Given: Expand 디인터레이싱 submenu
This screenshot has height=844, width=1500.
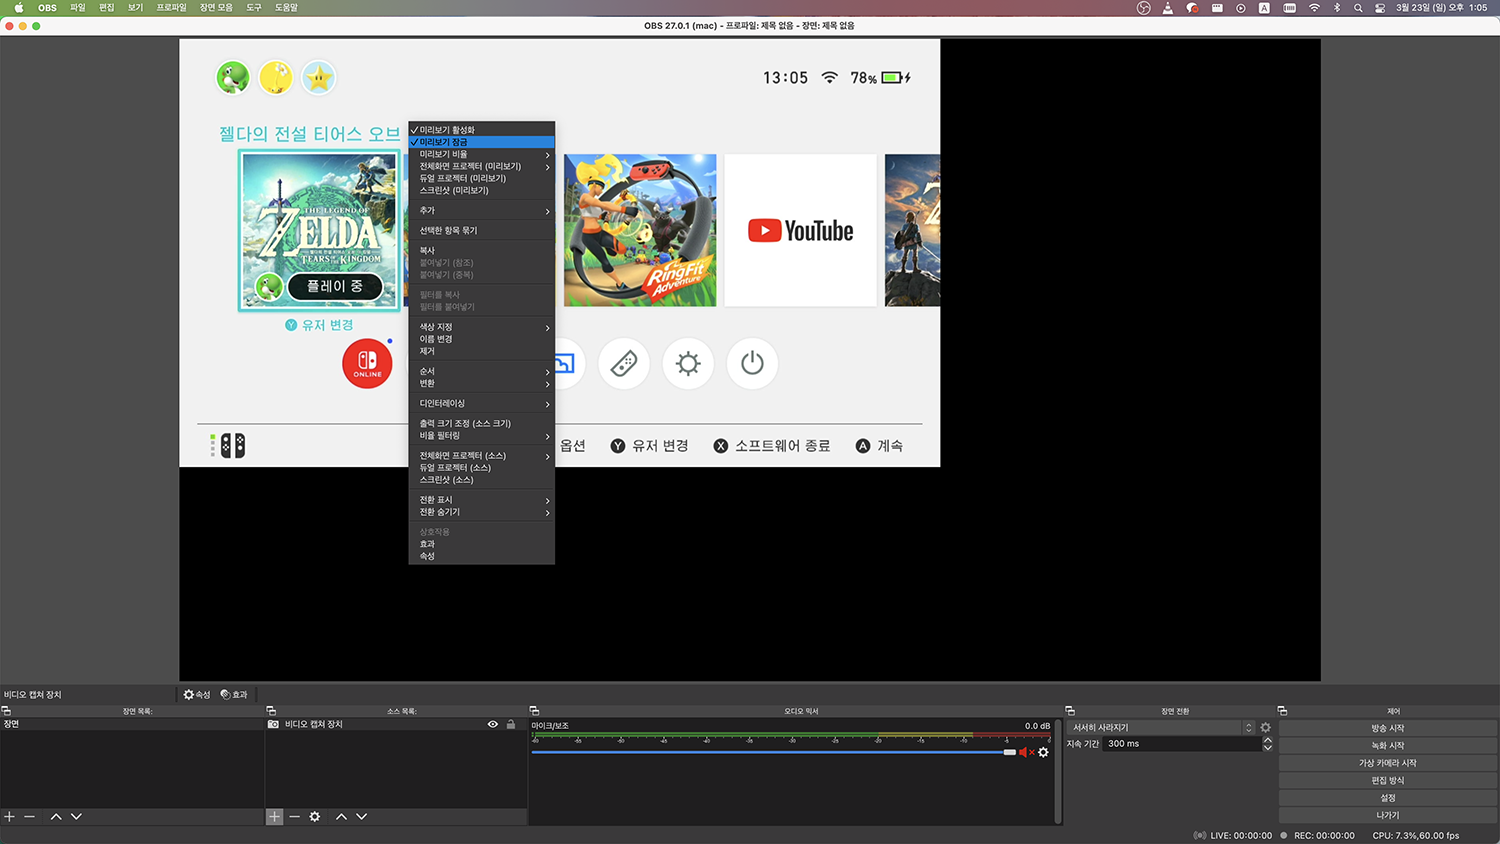Looking at the screenshot, I should click(x=481, y=403).
